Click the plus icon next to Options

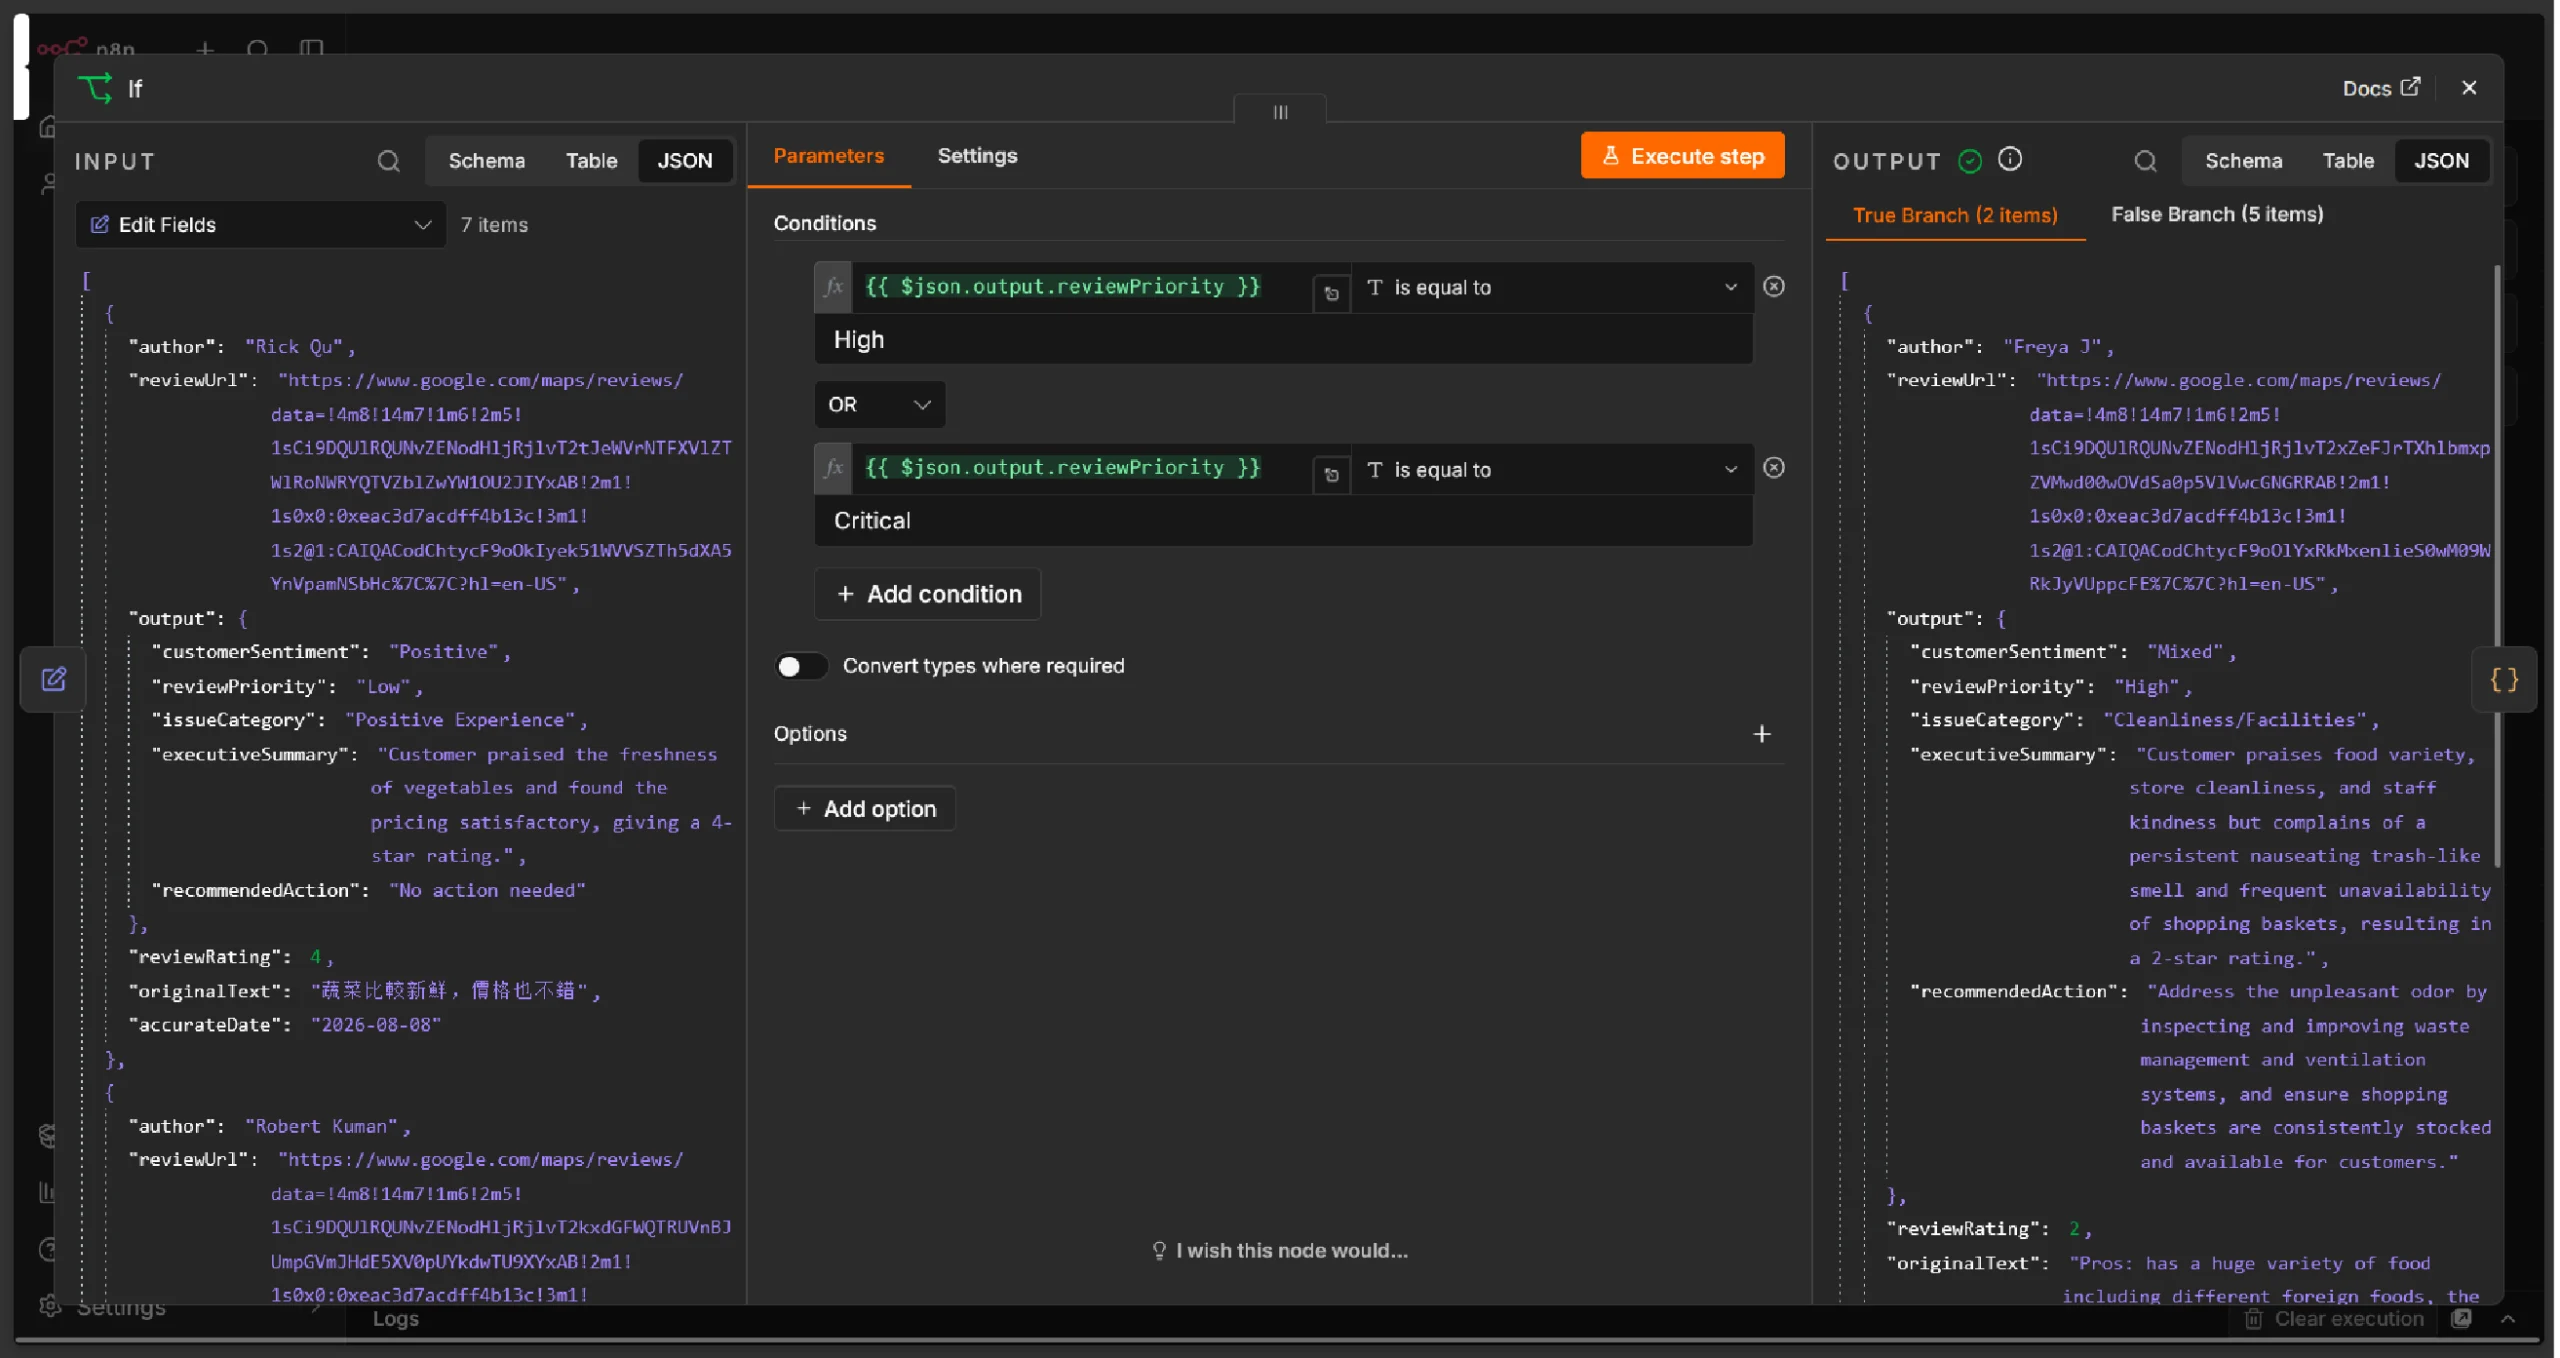click(1761, 734)
